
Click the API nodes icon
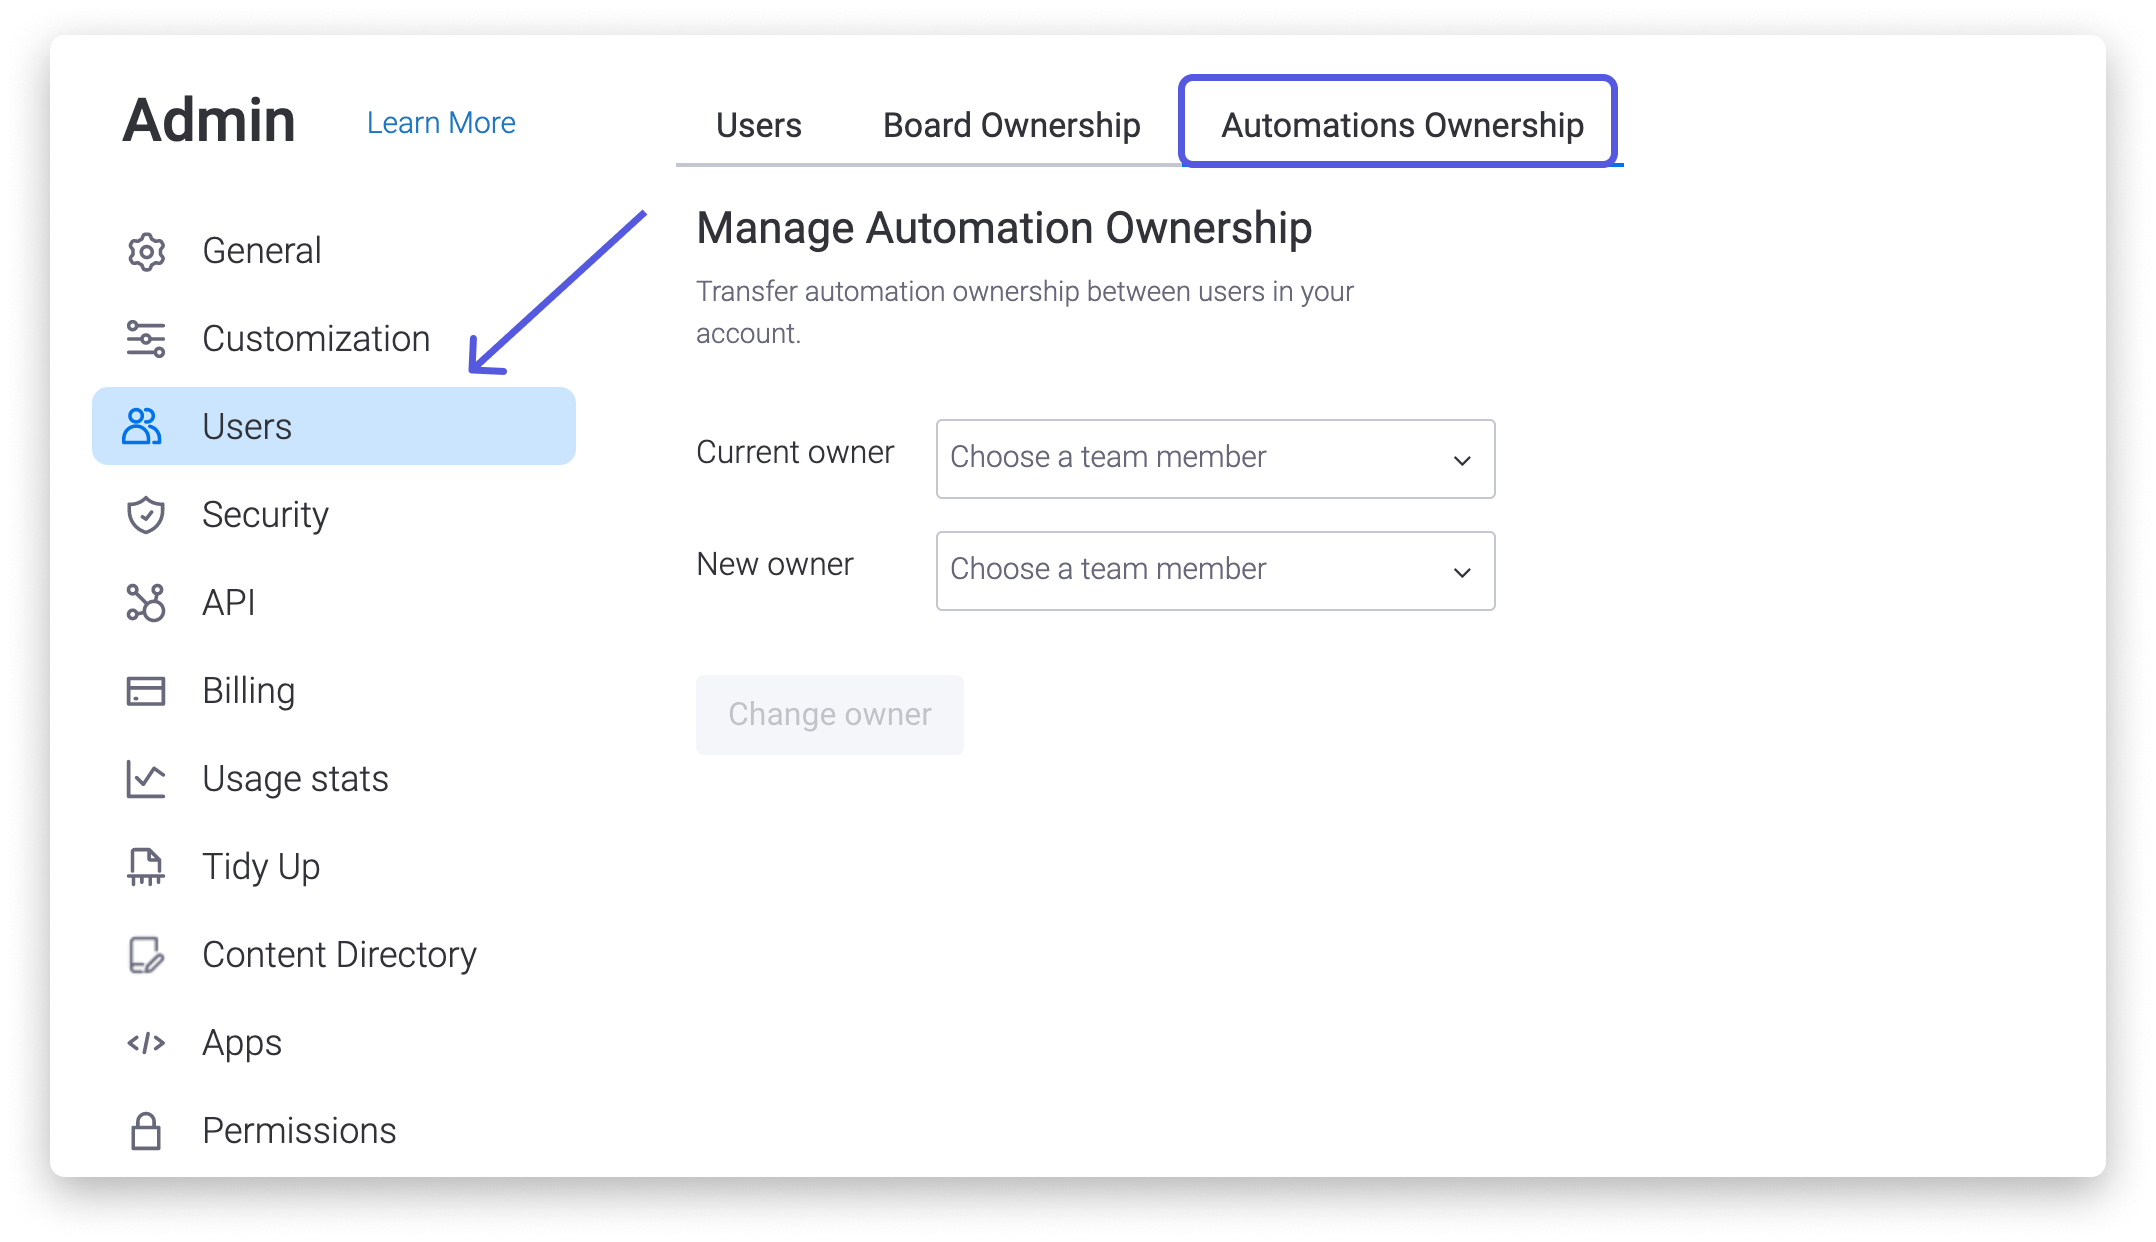146,603
